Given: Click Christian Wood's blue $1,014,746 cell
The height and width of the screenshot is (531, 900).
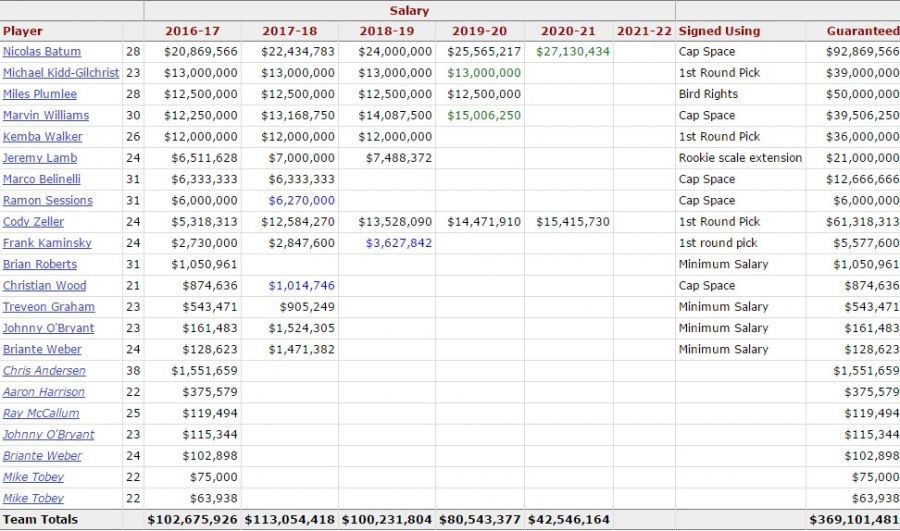Looking at the screenshot, I should point(301,285).
